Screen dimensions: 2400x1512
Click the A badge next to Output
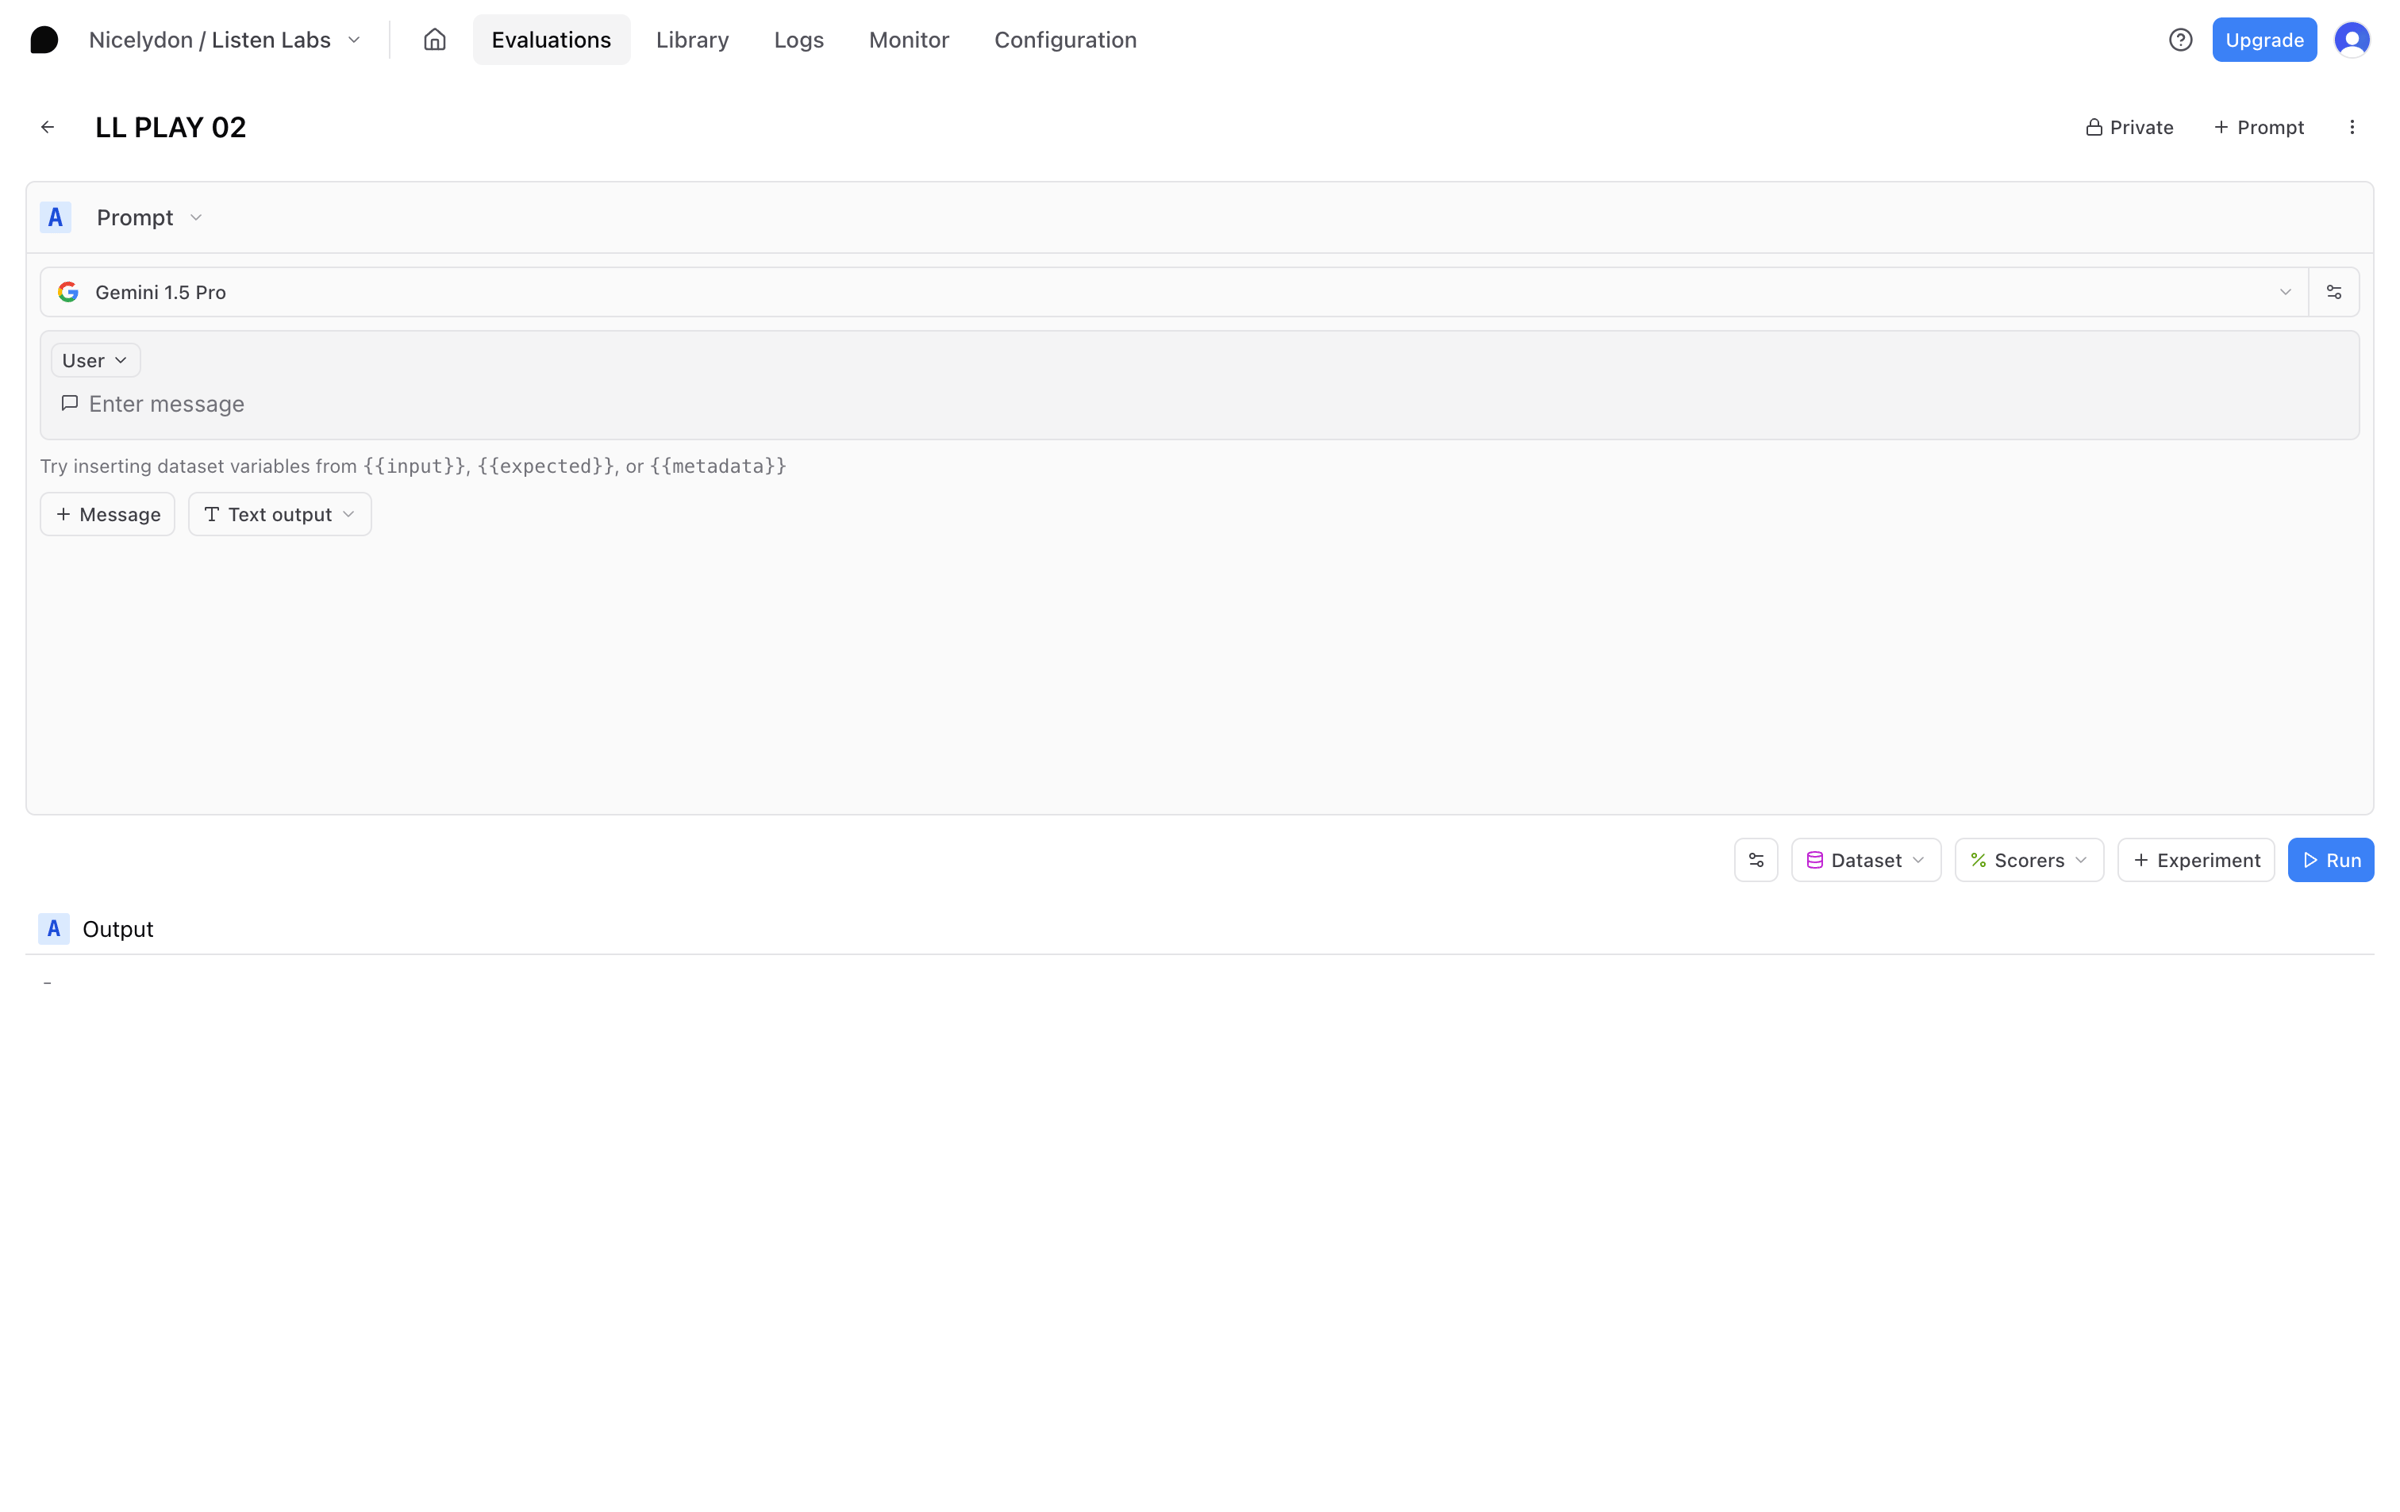(x=54, y=929)
